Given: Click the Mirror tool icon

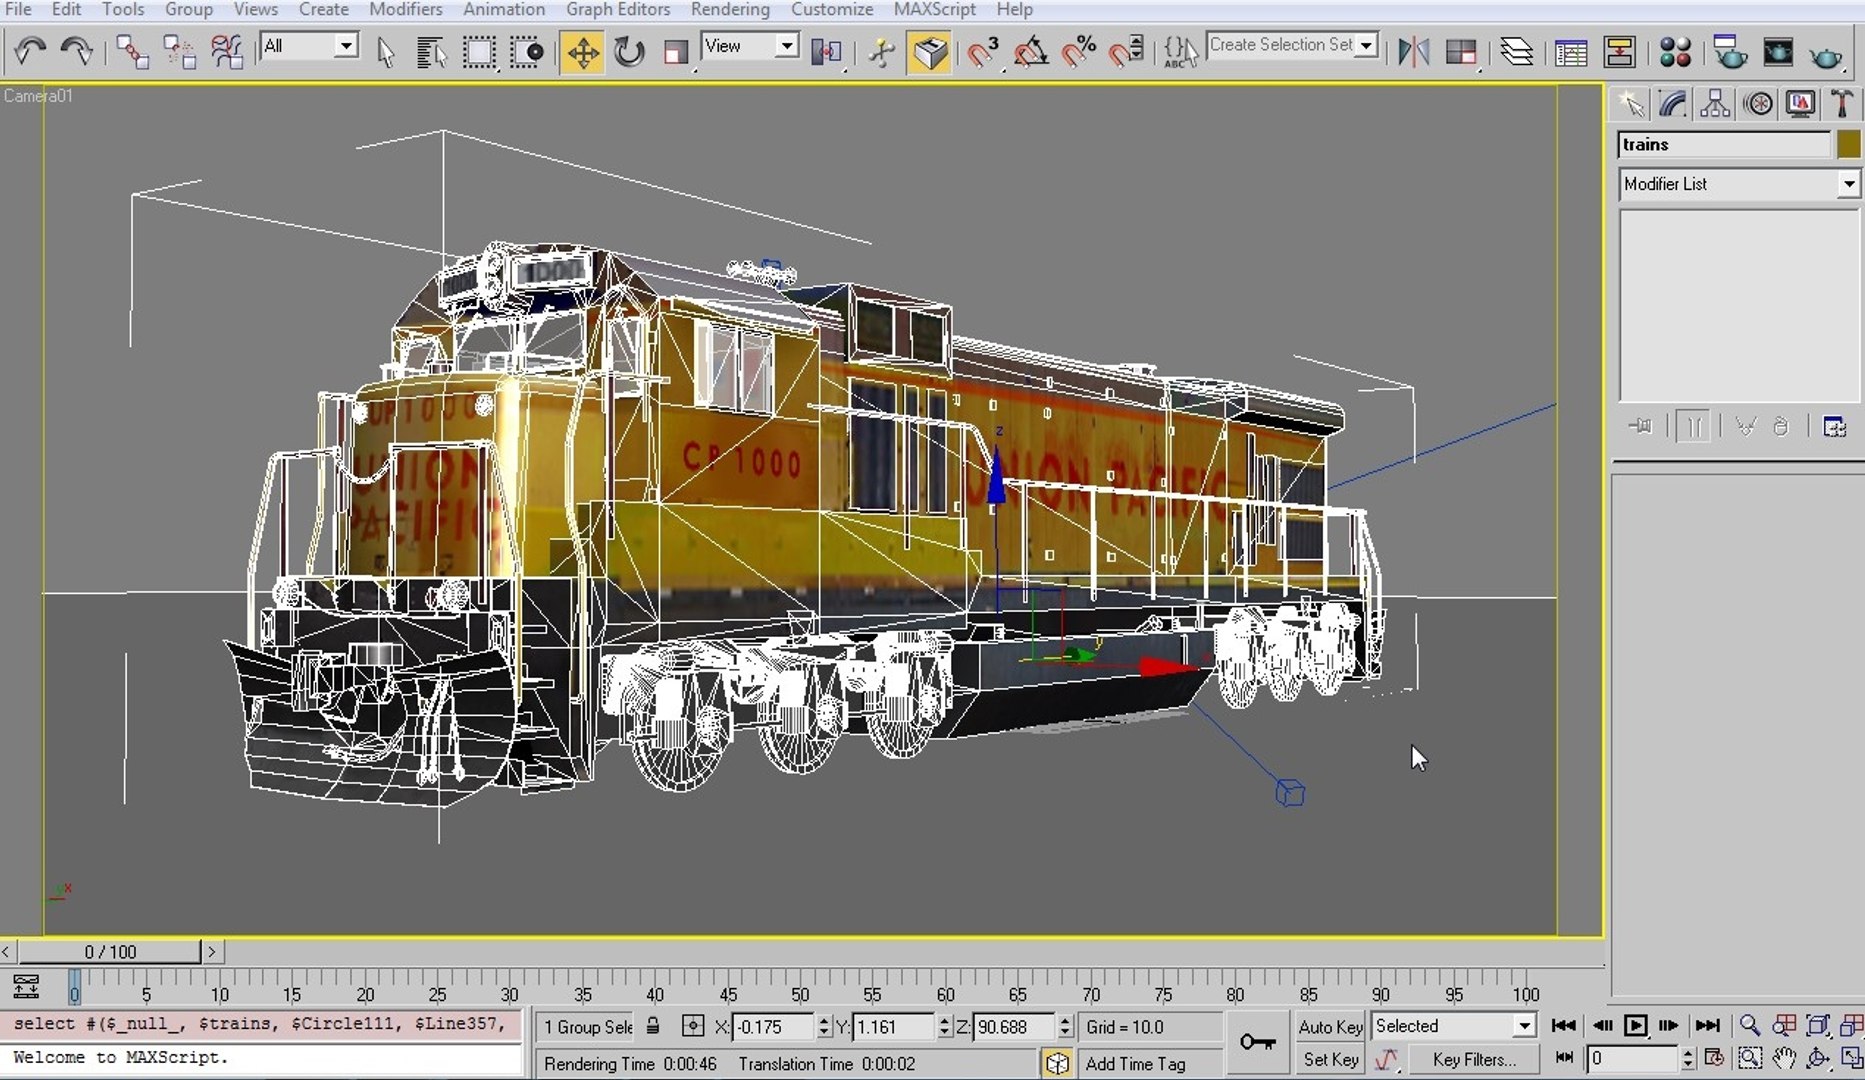Looking at the screenshot, I should (x=1413, y=51).
